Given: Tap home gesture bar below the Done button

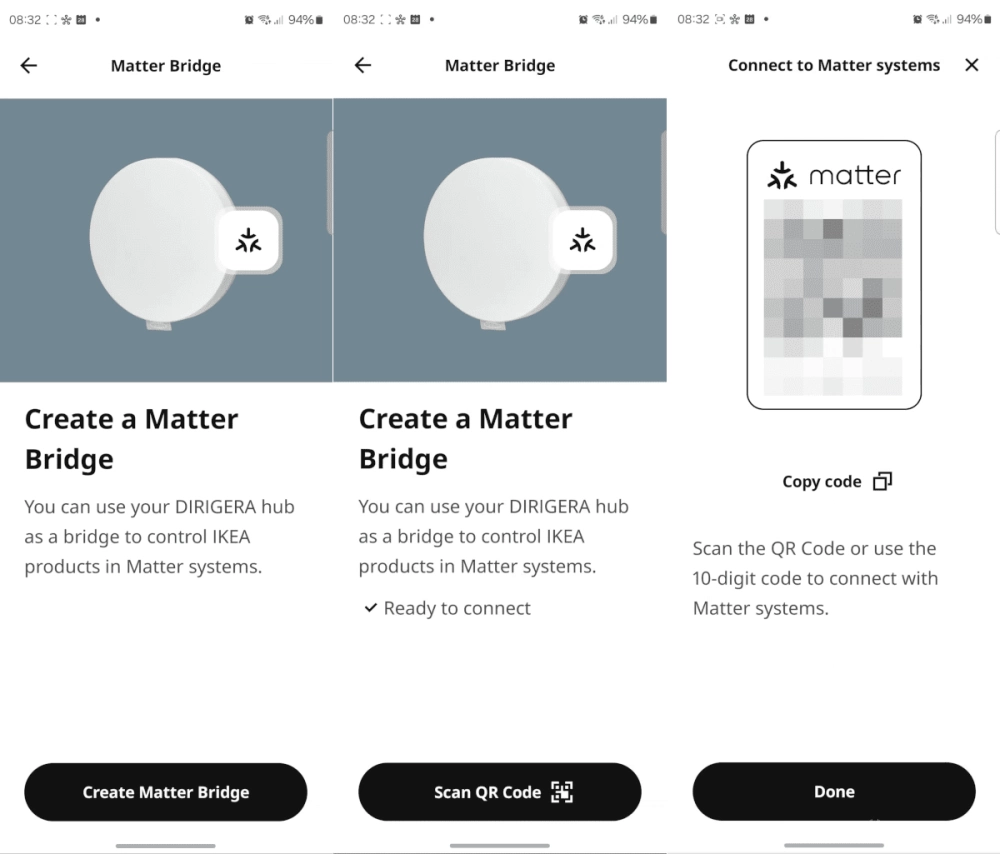Looking at the screenshot, I should 834,846.
